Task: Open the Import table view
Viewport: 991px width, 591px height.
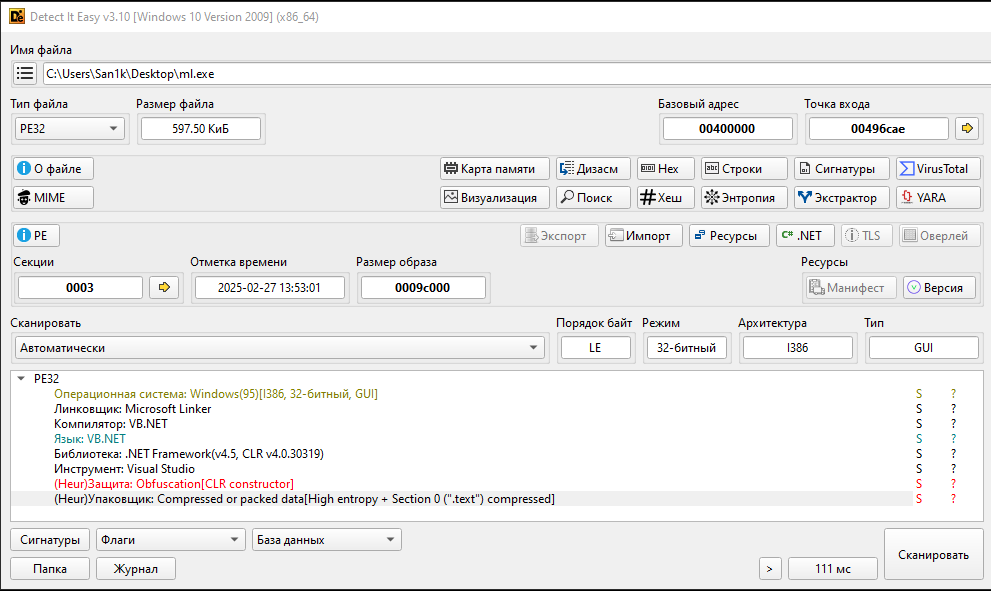Action: pyautogui.click(x=643, y=235)
